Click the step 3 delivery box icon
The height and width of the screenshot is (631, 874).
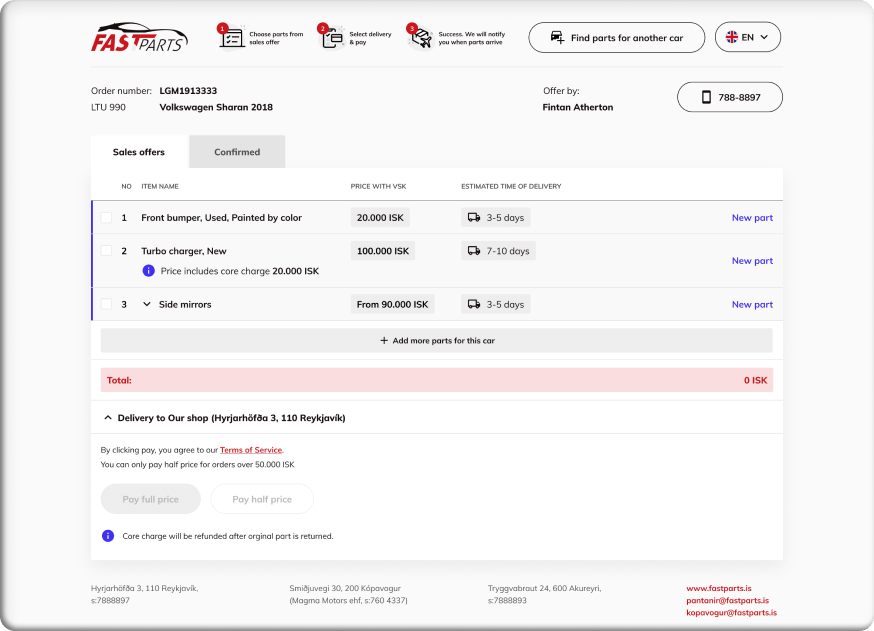coord(420,38)
